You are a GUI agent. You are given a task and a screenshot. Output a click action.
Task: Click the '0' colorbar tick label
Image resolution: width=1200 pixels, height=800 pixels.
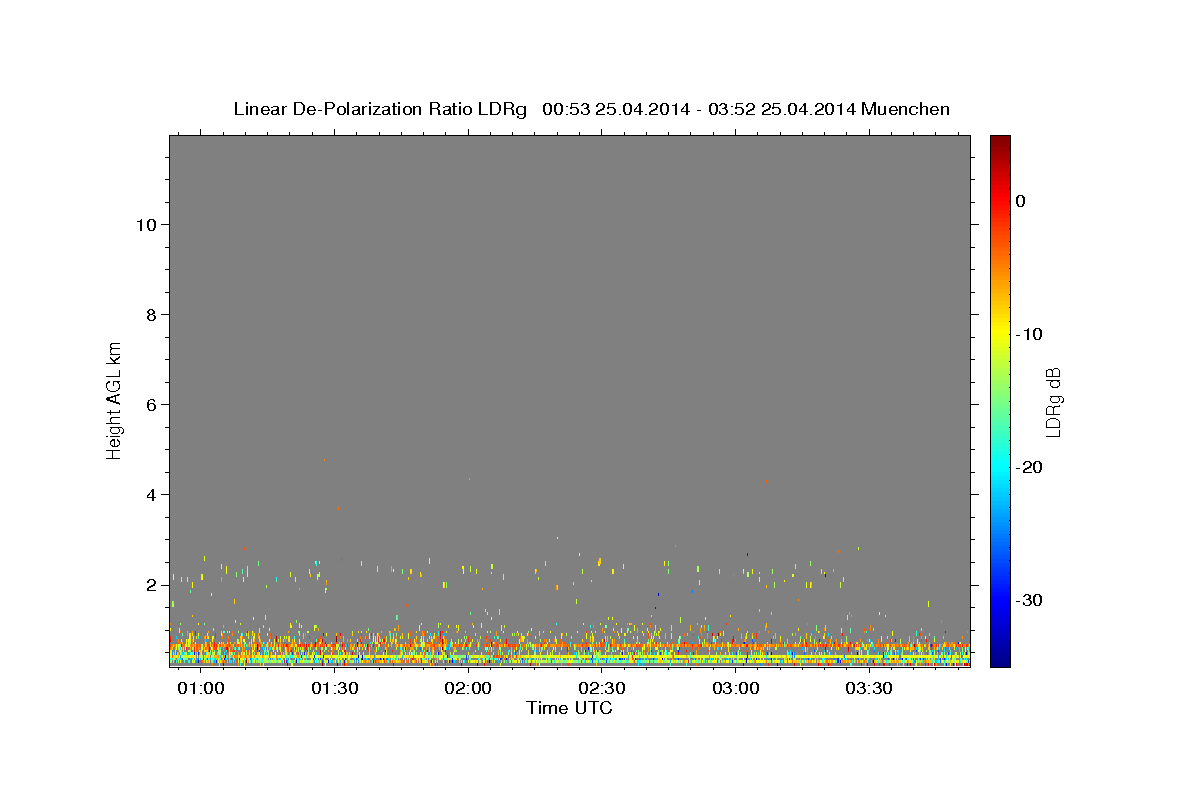point(1021,201)
